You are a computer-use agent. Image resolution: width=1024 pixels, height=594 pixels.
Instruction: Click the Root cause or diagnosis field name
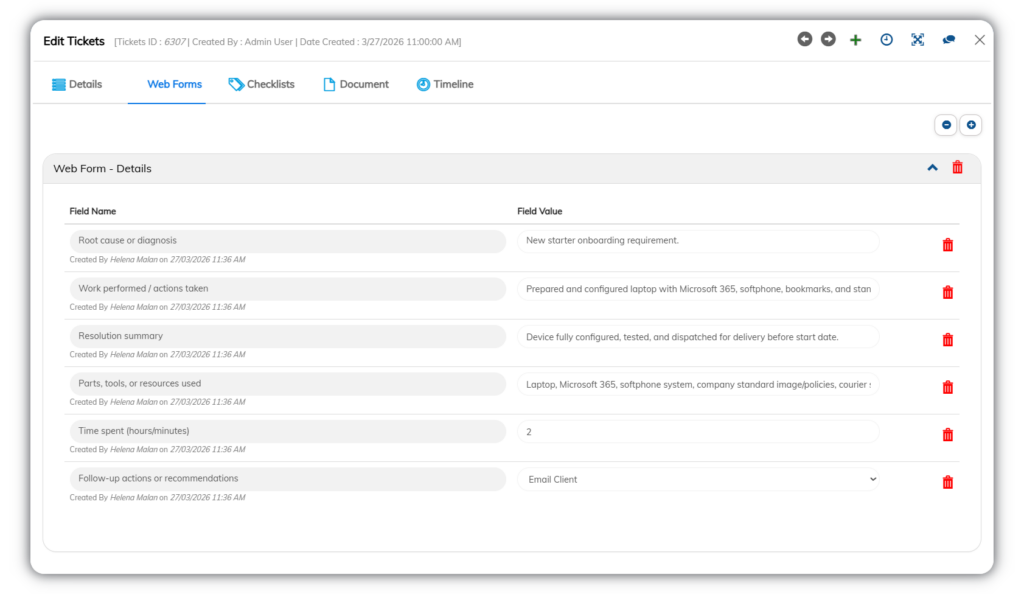(287, 241)
